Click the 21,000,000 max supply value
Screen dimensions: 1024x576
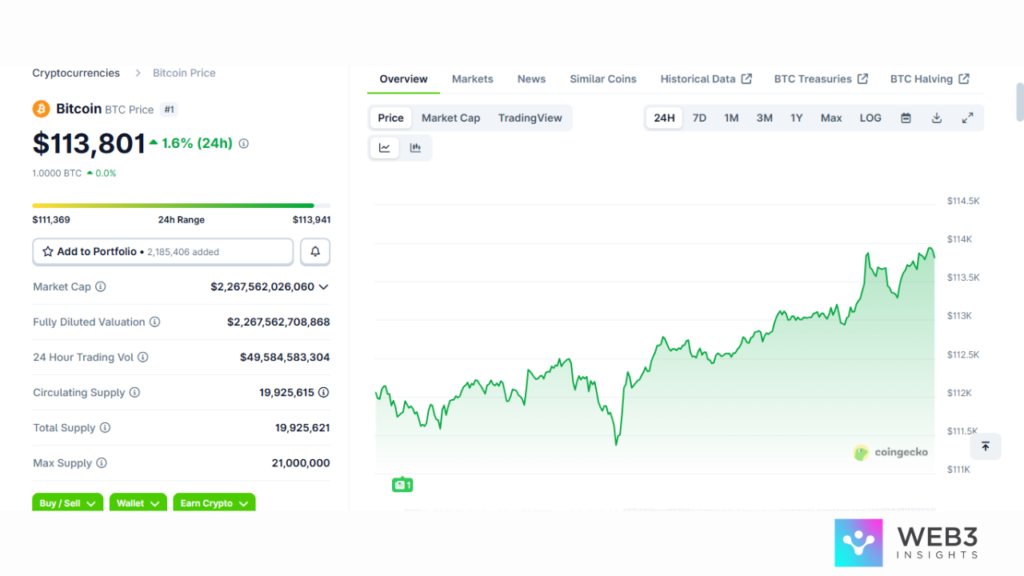pyautogui.click(x=300, y=463)
